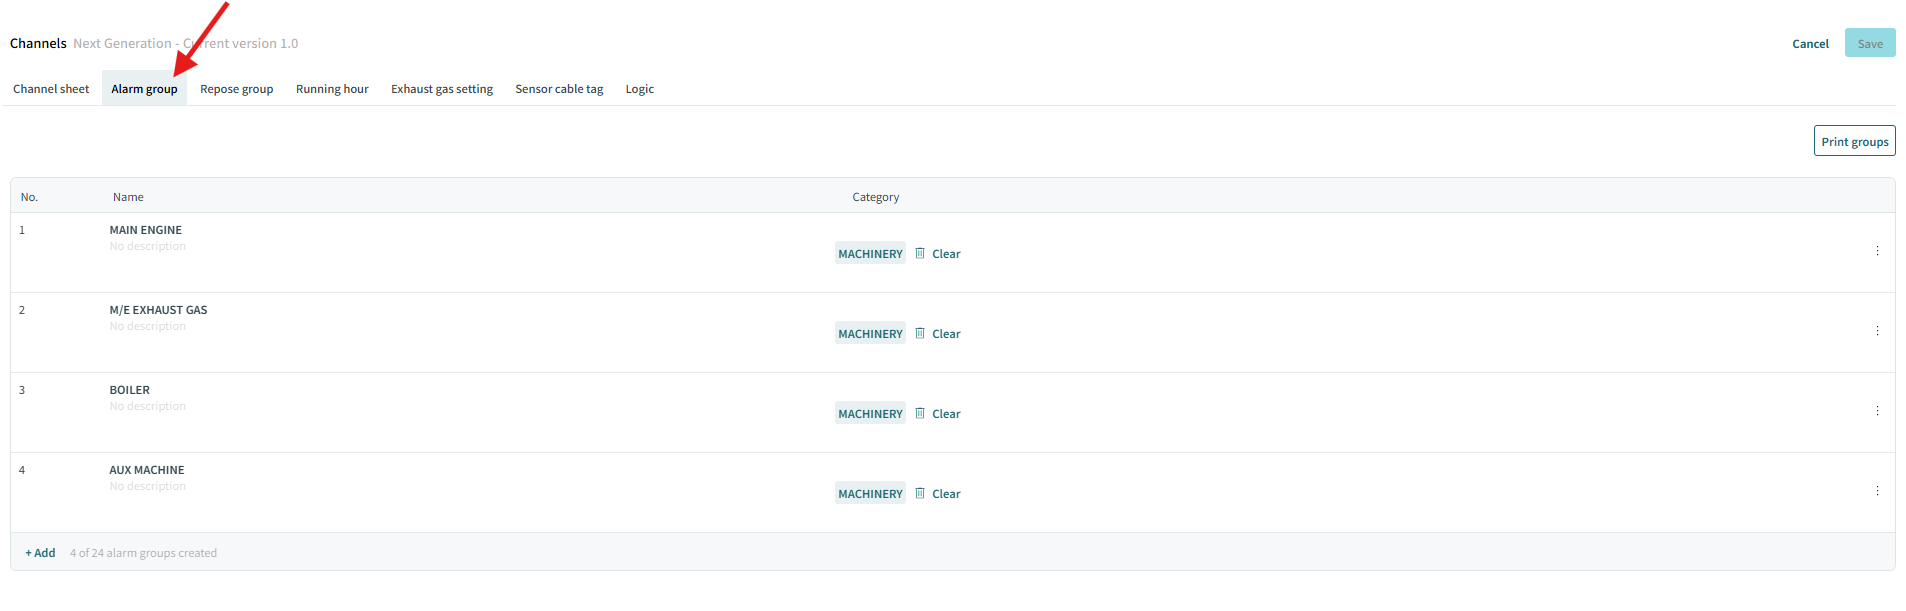Screen dimensions: 1906x611
Task: Click MACHINERY tag in AUX MACHINE row
Action: point(870,493)
